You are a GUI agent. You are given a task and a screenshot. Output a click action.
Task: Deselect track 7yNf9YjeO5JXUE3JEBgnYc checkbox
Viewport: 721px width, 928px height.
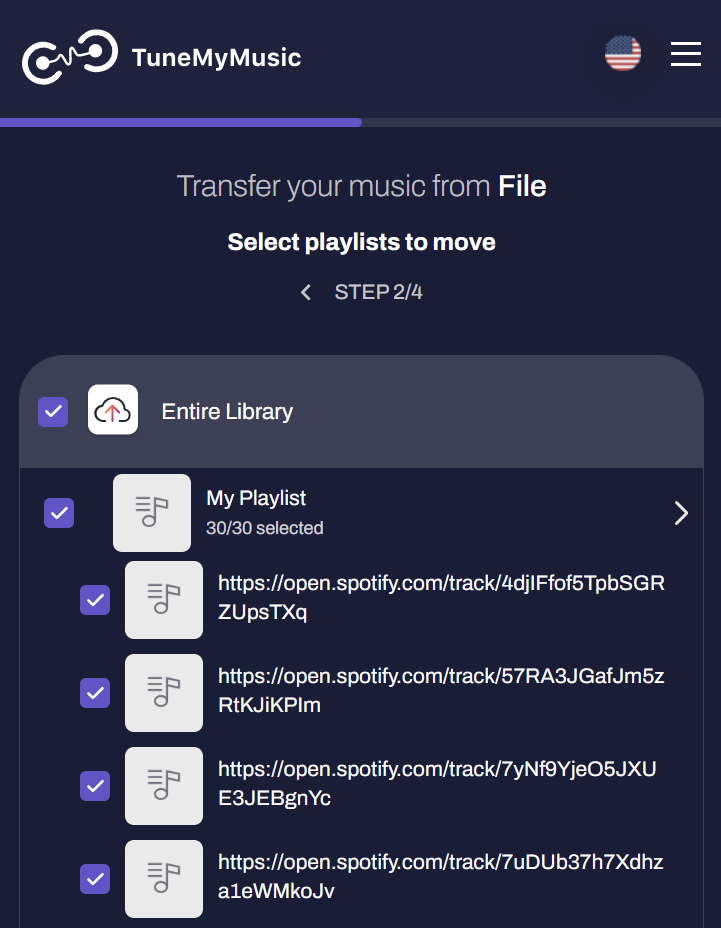[x=95, y=786]
